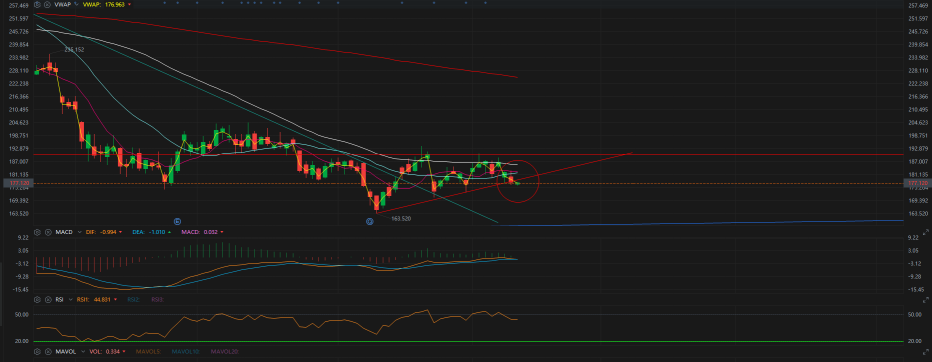
Task: Click the 163.520 low price label
Action: click(x=401, y=219)
